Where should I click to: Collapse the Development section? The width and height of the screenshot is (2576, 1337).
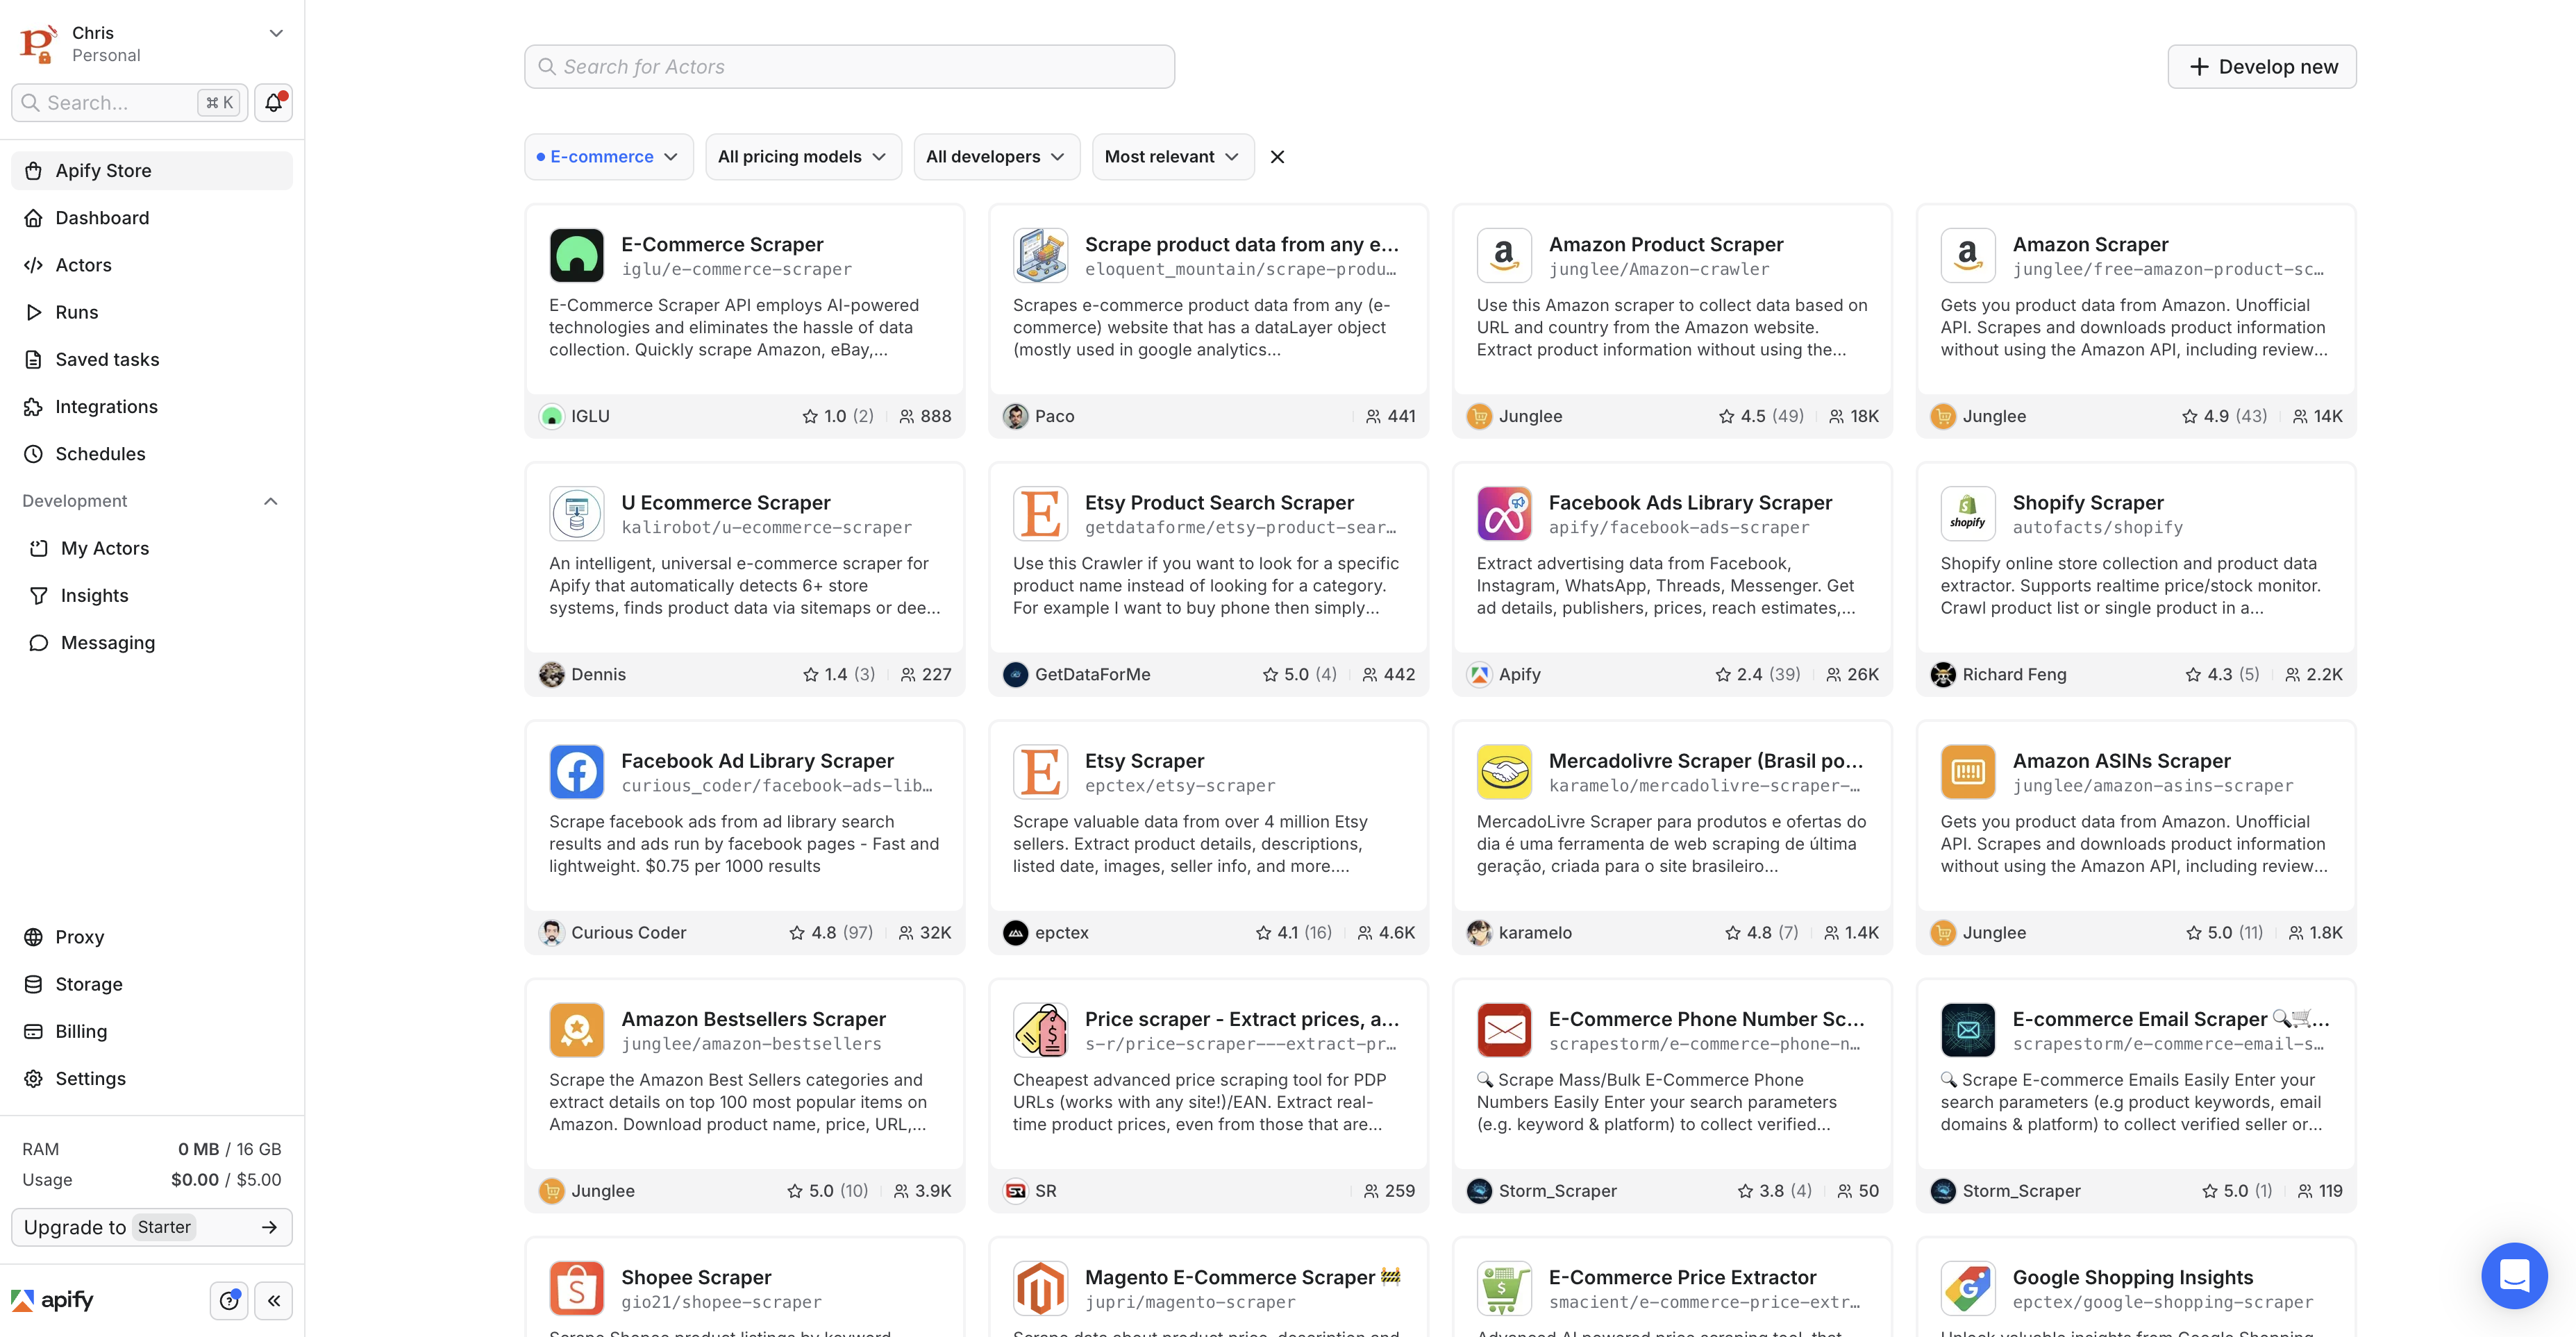click(270, 501)
